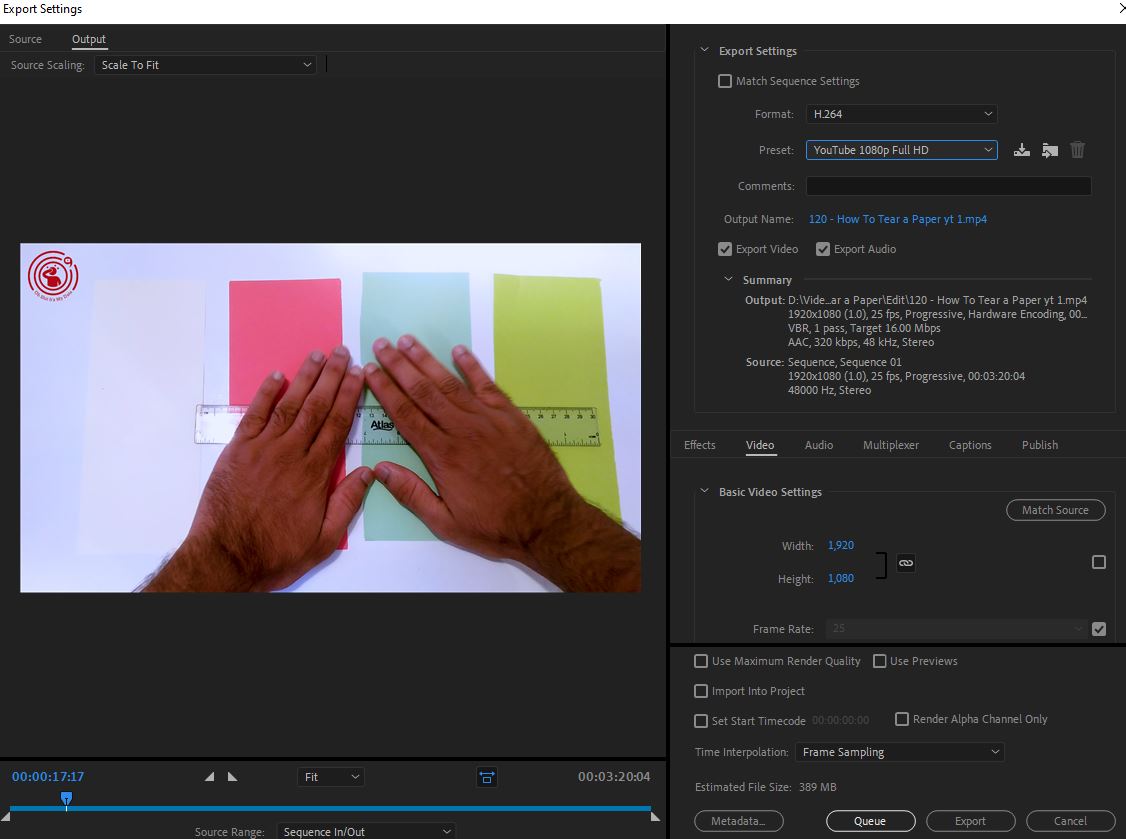Click the Comments input field

click(949, 186)
